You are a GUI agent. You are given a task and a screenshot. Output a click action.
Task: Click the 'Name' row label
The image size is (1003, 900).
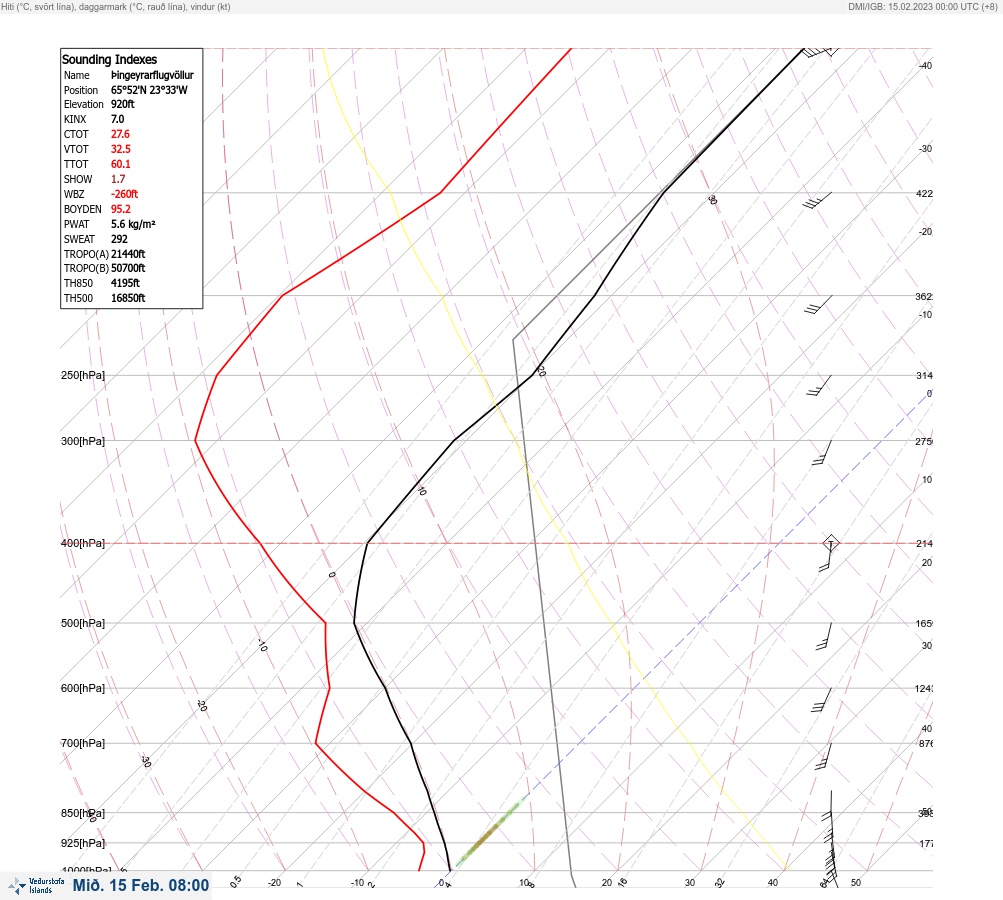tap(77, 75)
